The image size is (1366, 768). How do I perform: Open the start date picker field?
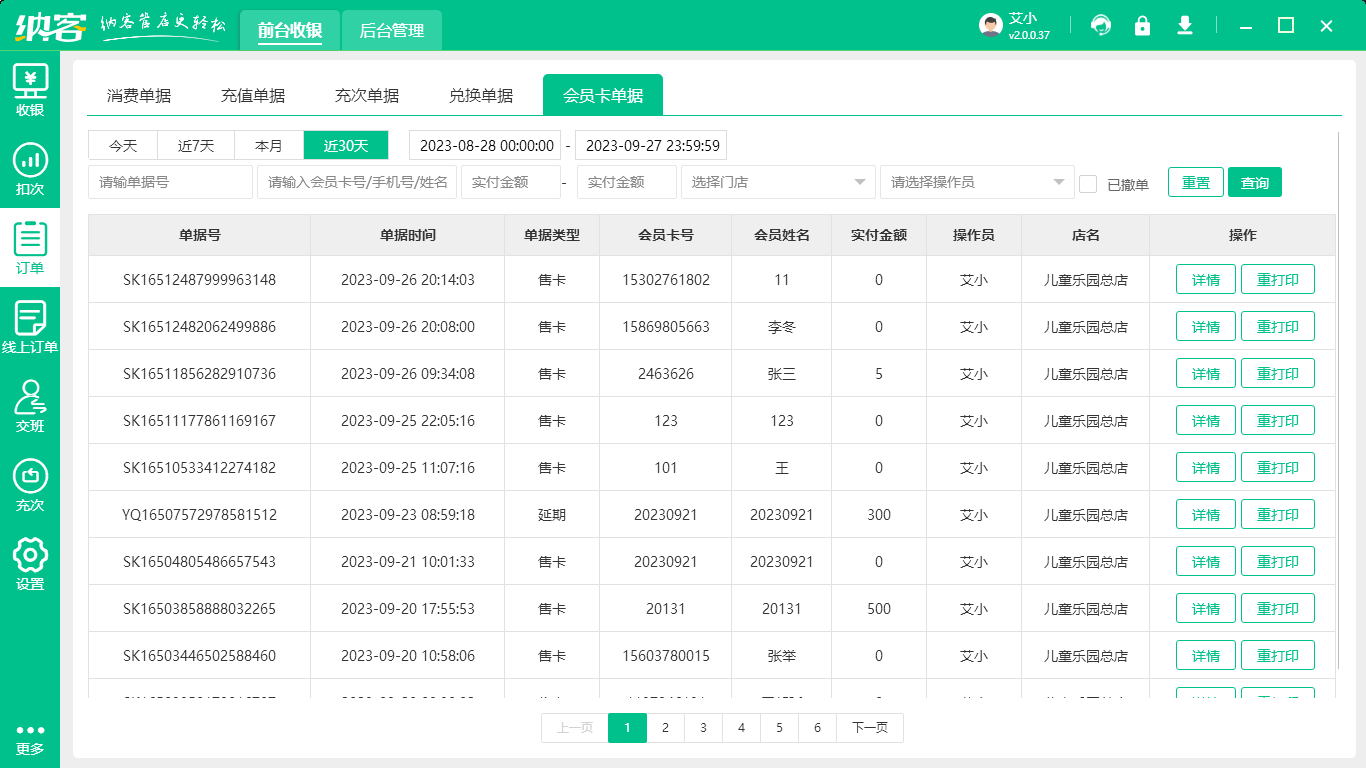(x=485, y=145)
